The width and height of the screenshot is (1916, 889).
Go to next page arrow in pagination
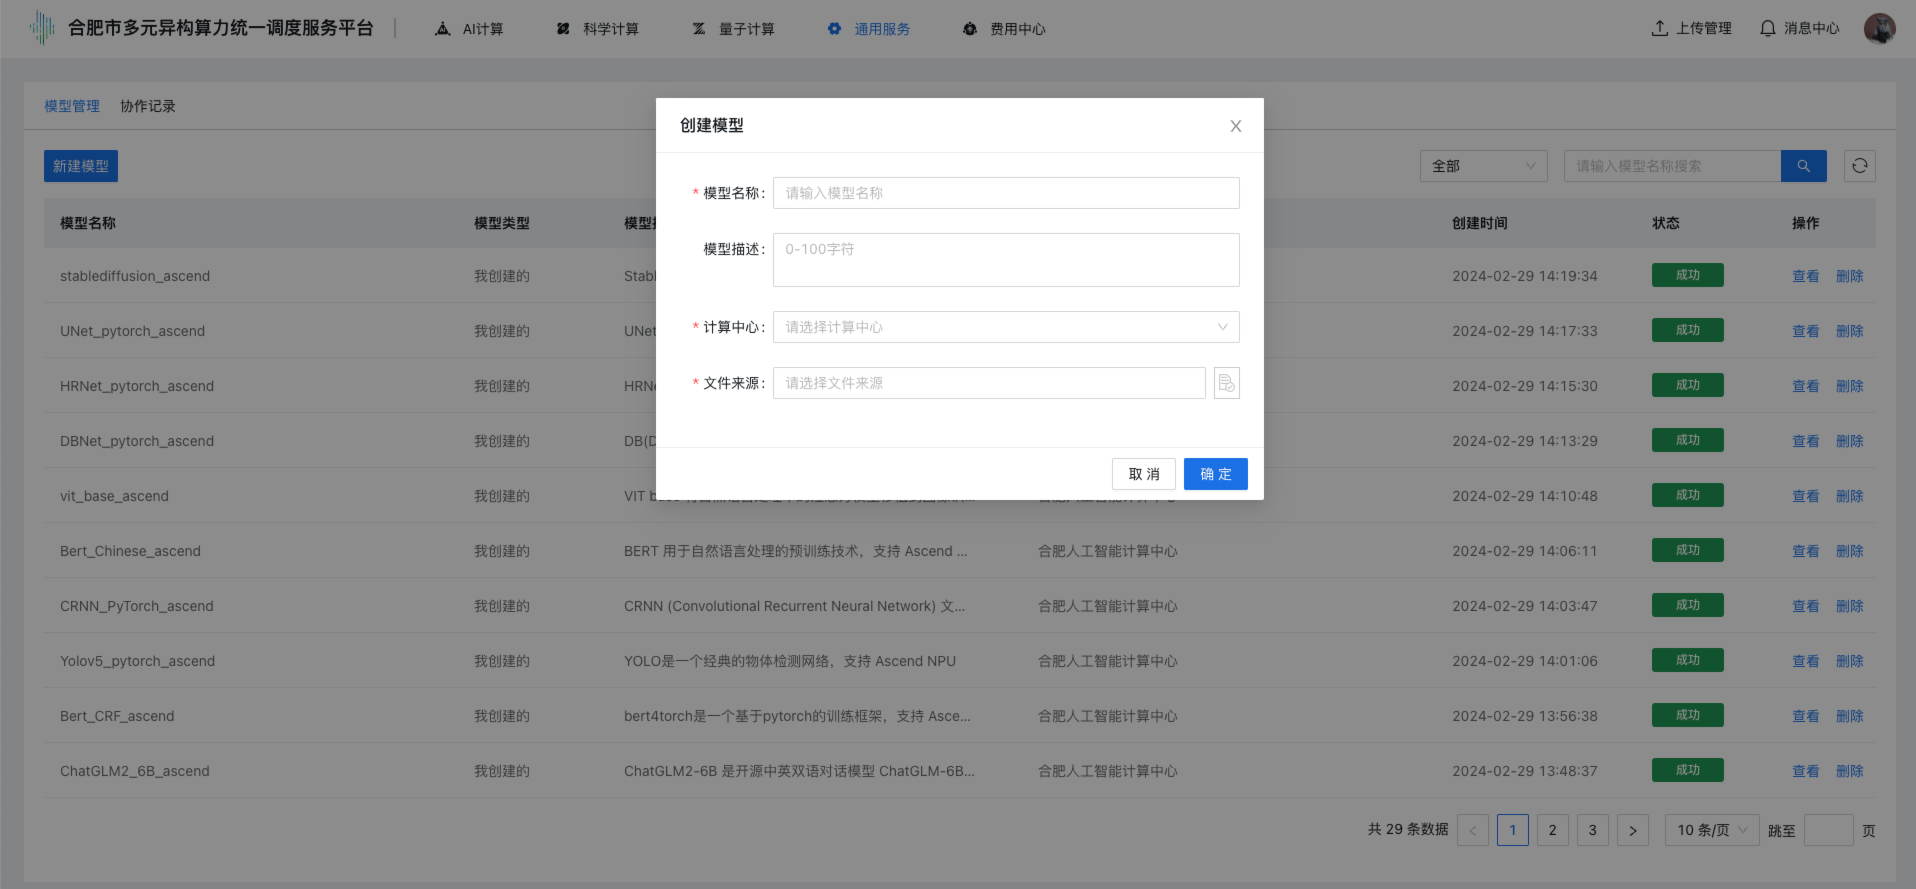1632,830
